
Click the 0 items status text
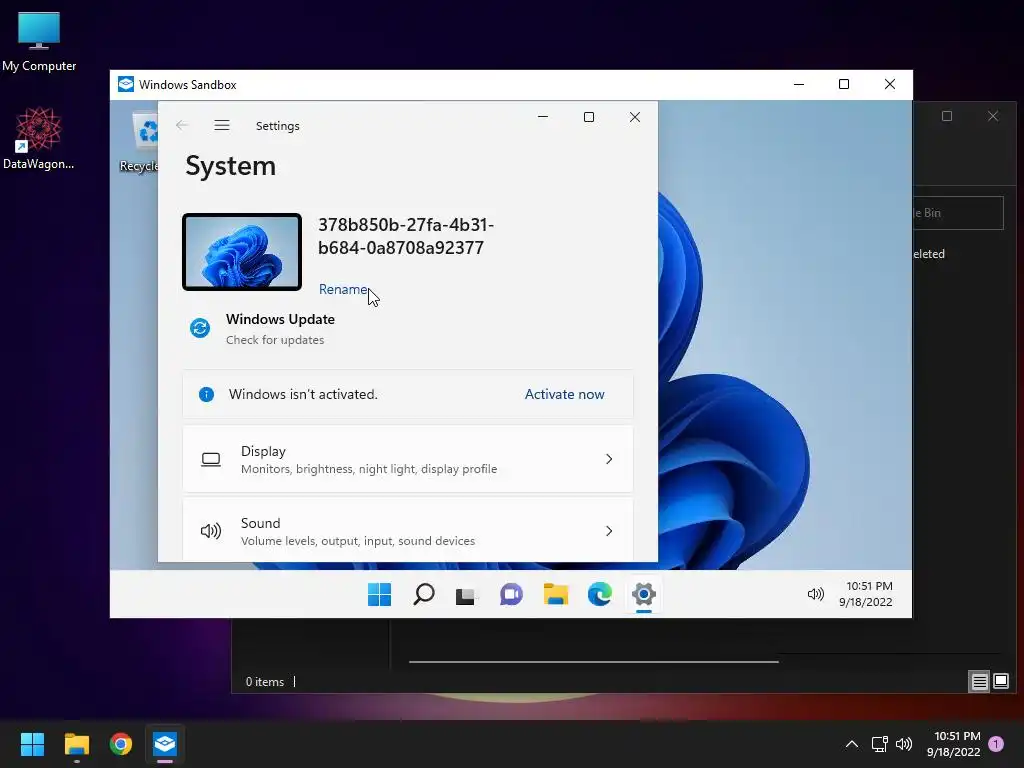point(264,682)
